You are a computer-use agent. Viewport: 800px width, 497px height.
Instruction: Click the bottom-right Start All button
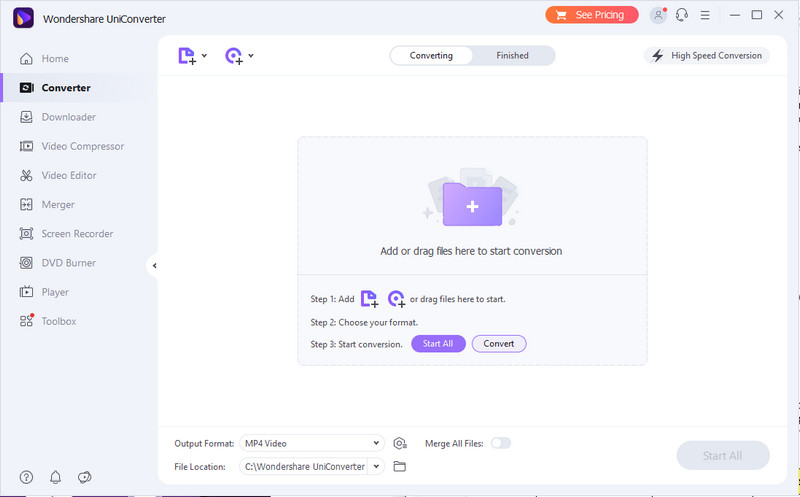click(723, 456)
